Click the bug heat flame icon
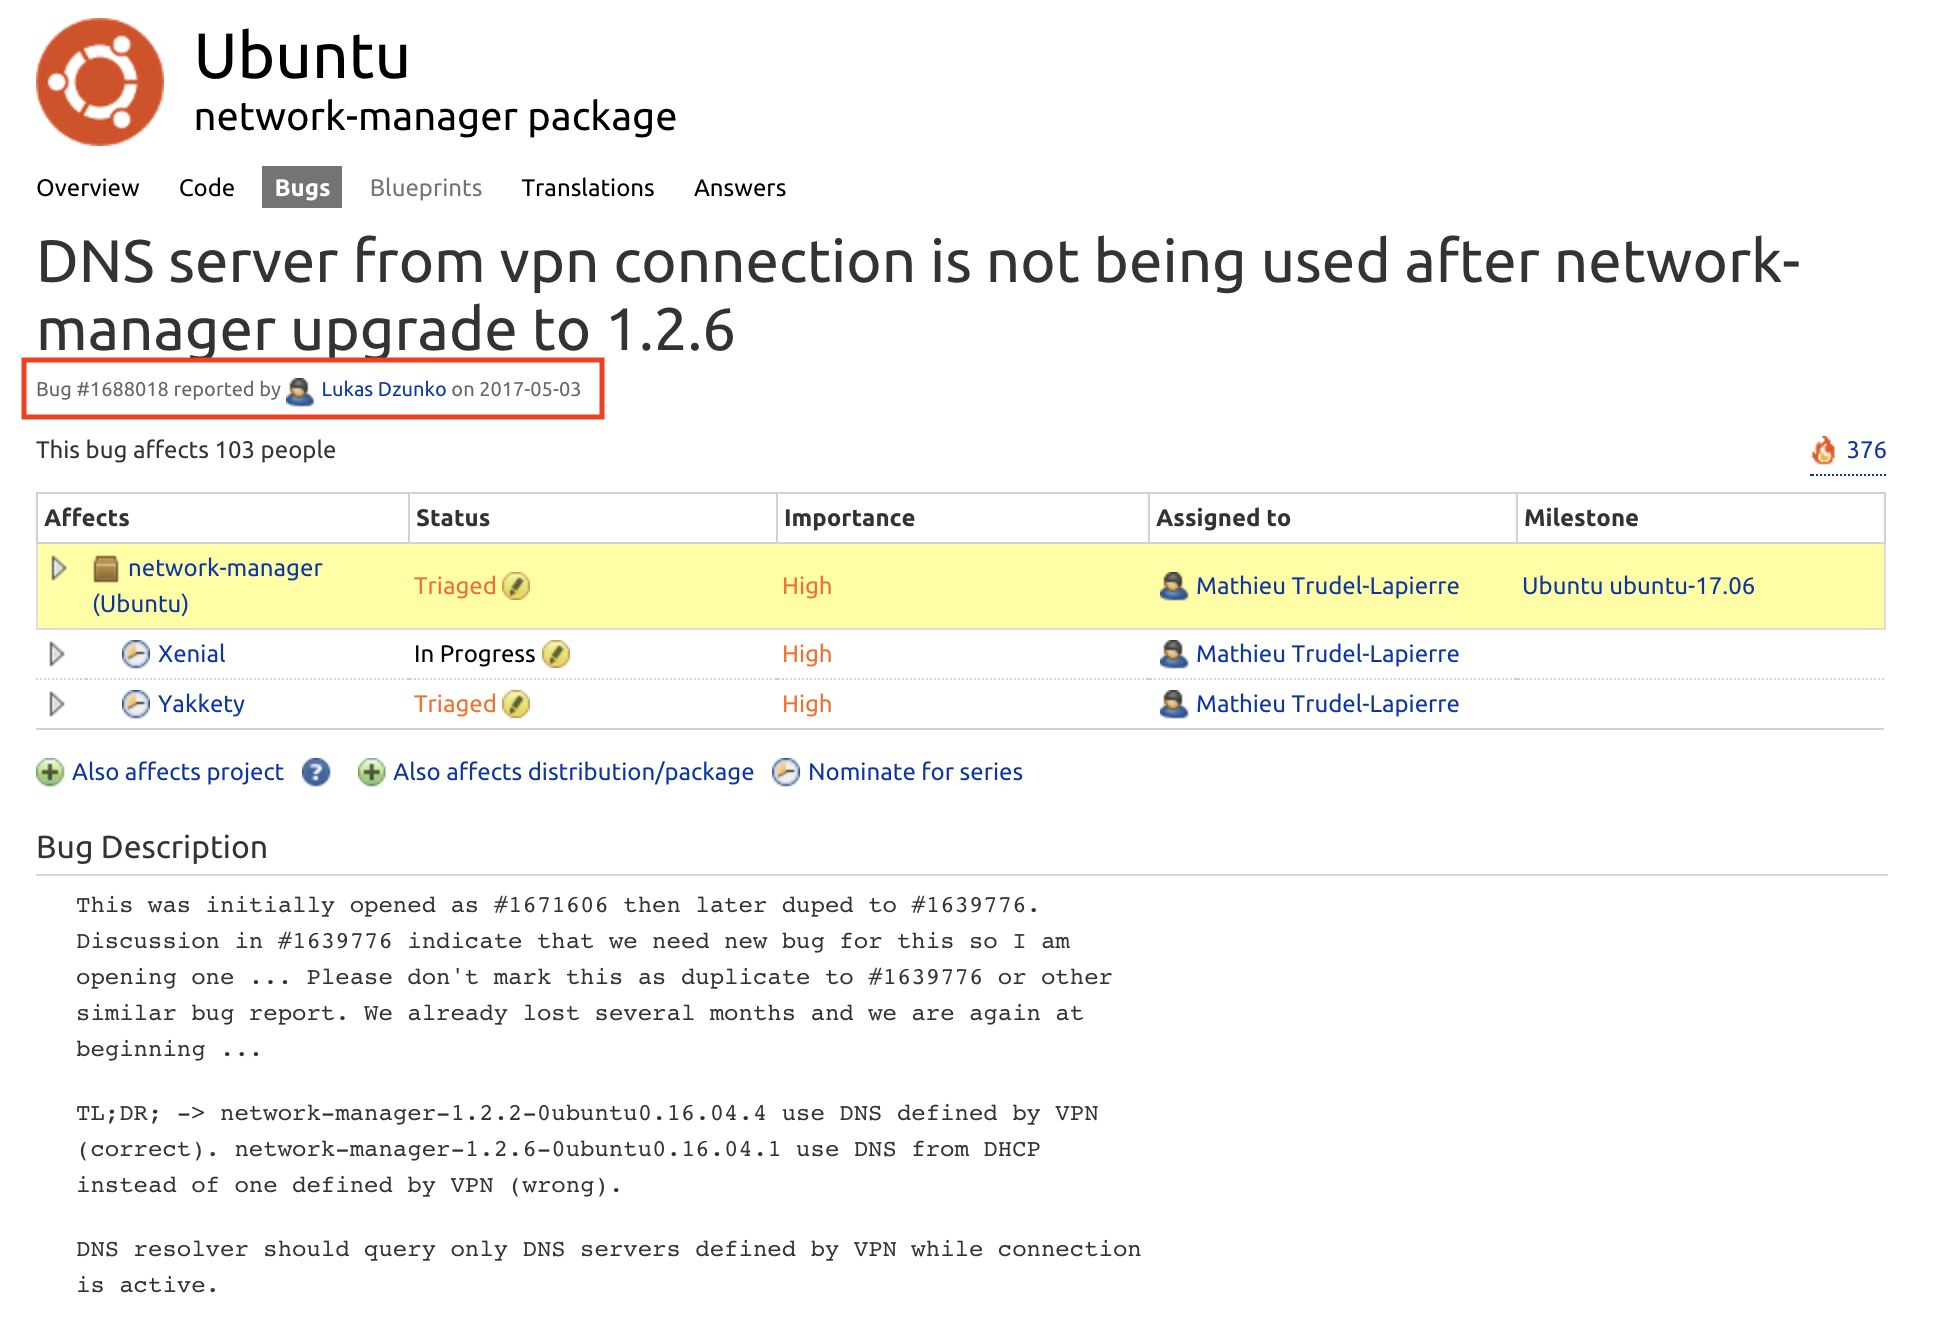1936x1332 pixels. click(1824, 451)
